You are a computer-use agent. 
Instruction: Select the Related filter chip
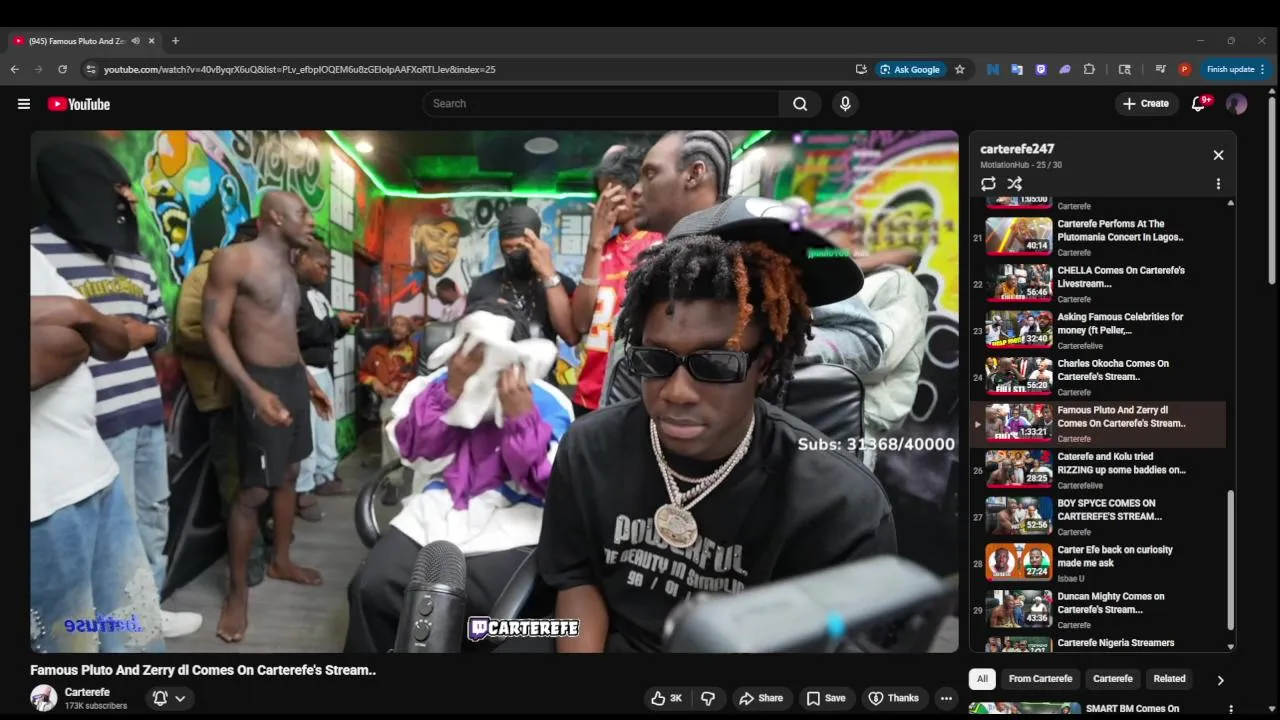(1169, 679)
